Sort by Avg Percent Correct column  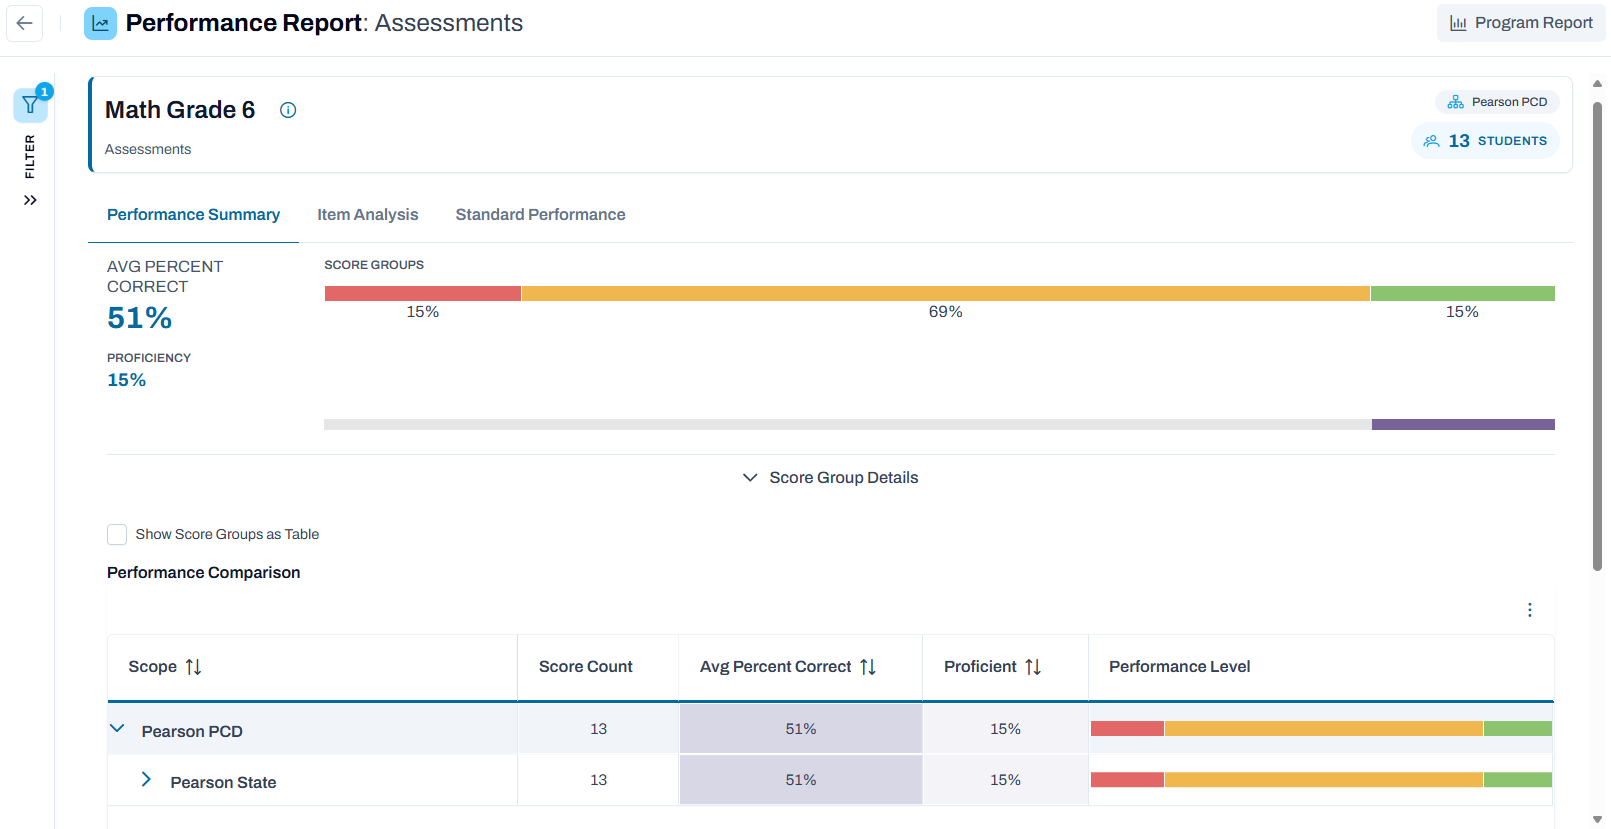pos(868,667)
